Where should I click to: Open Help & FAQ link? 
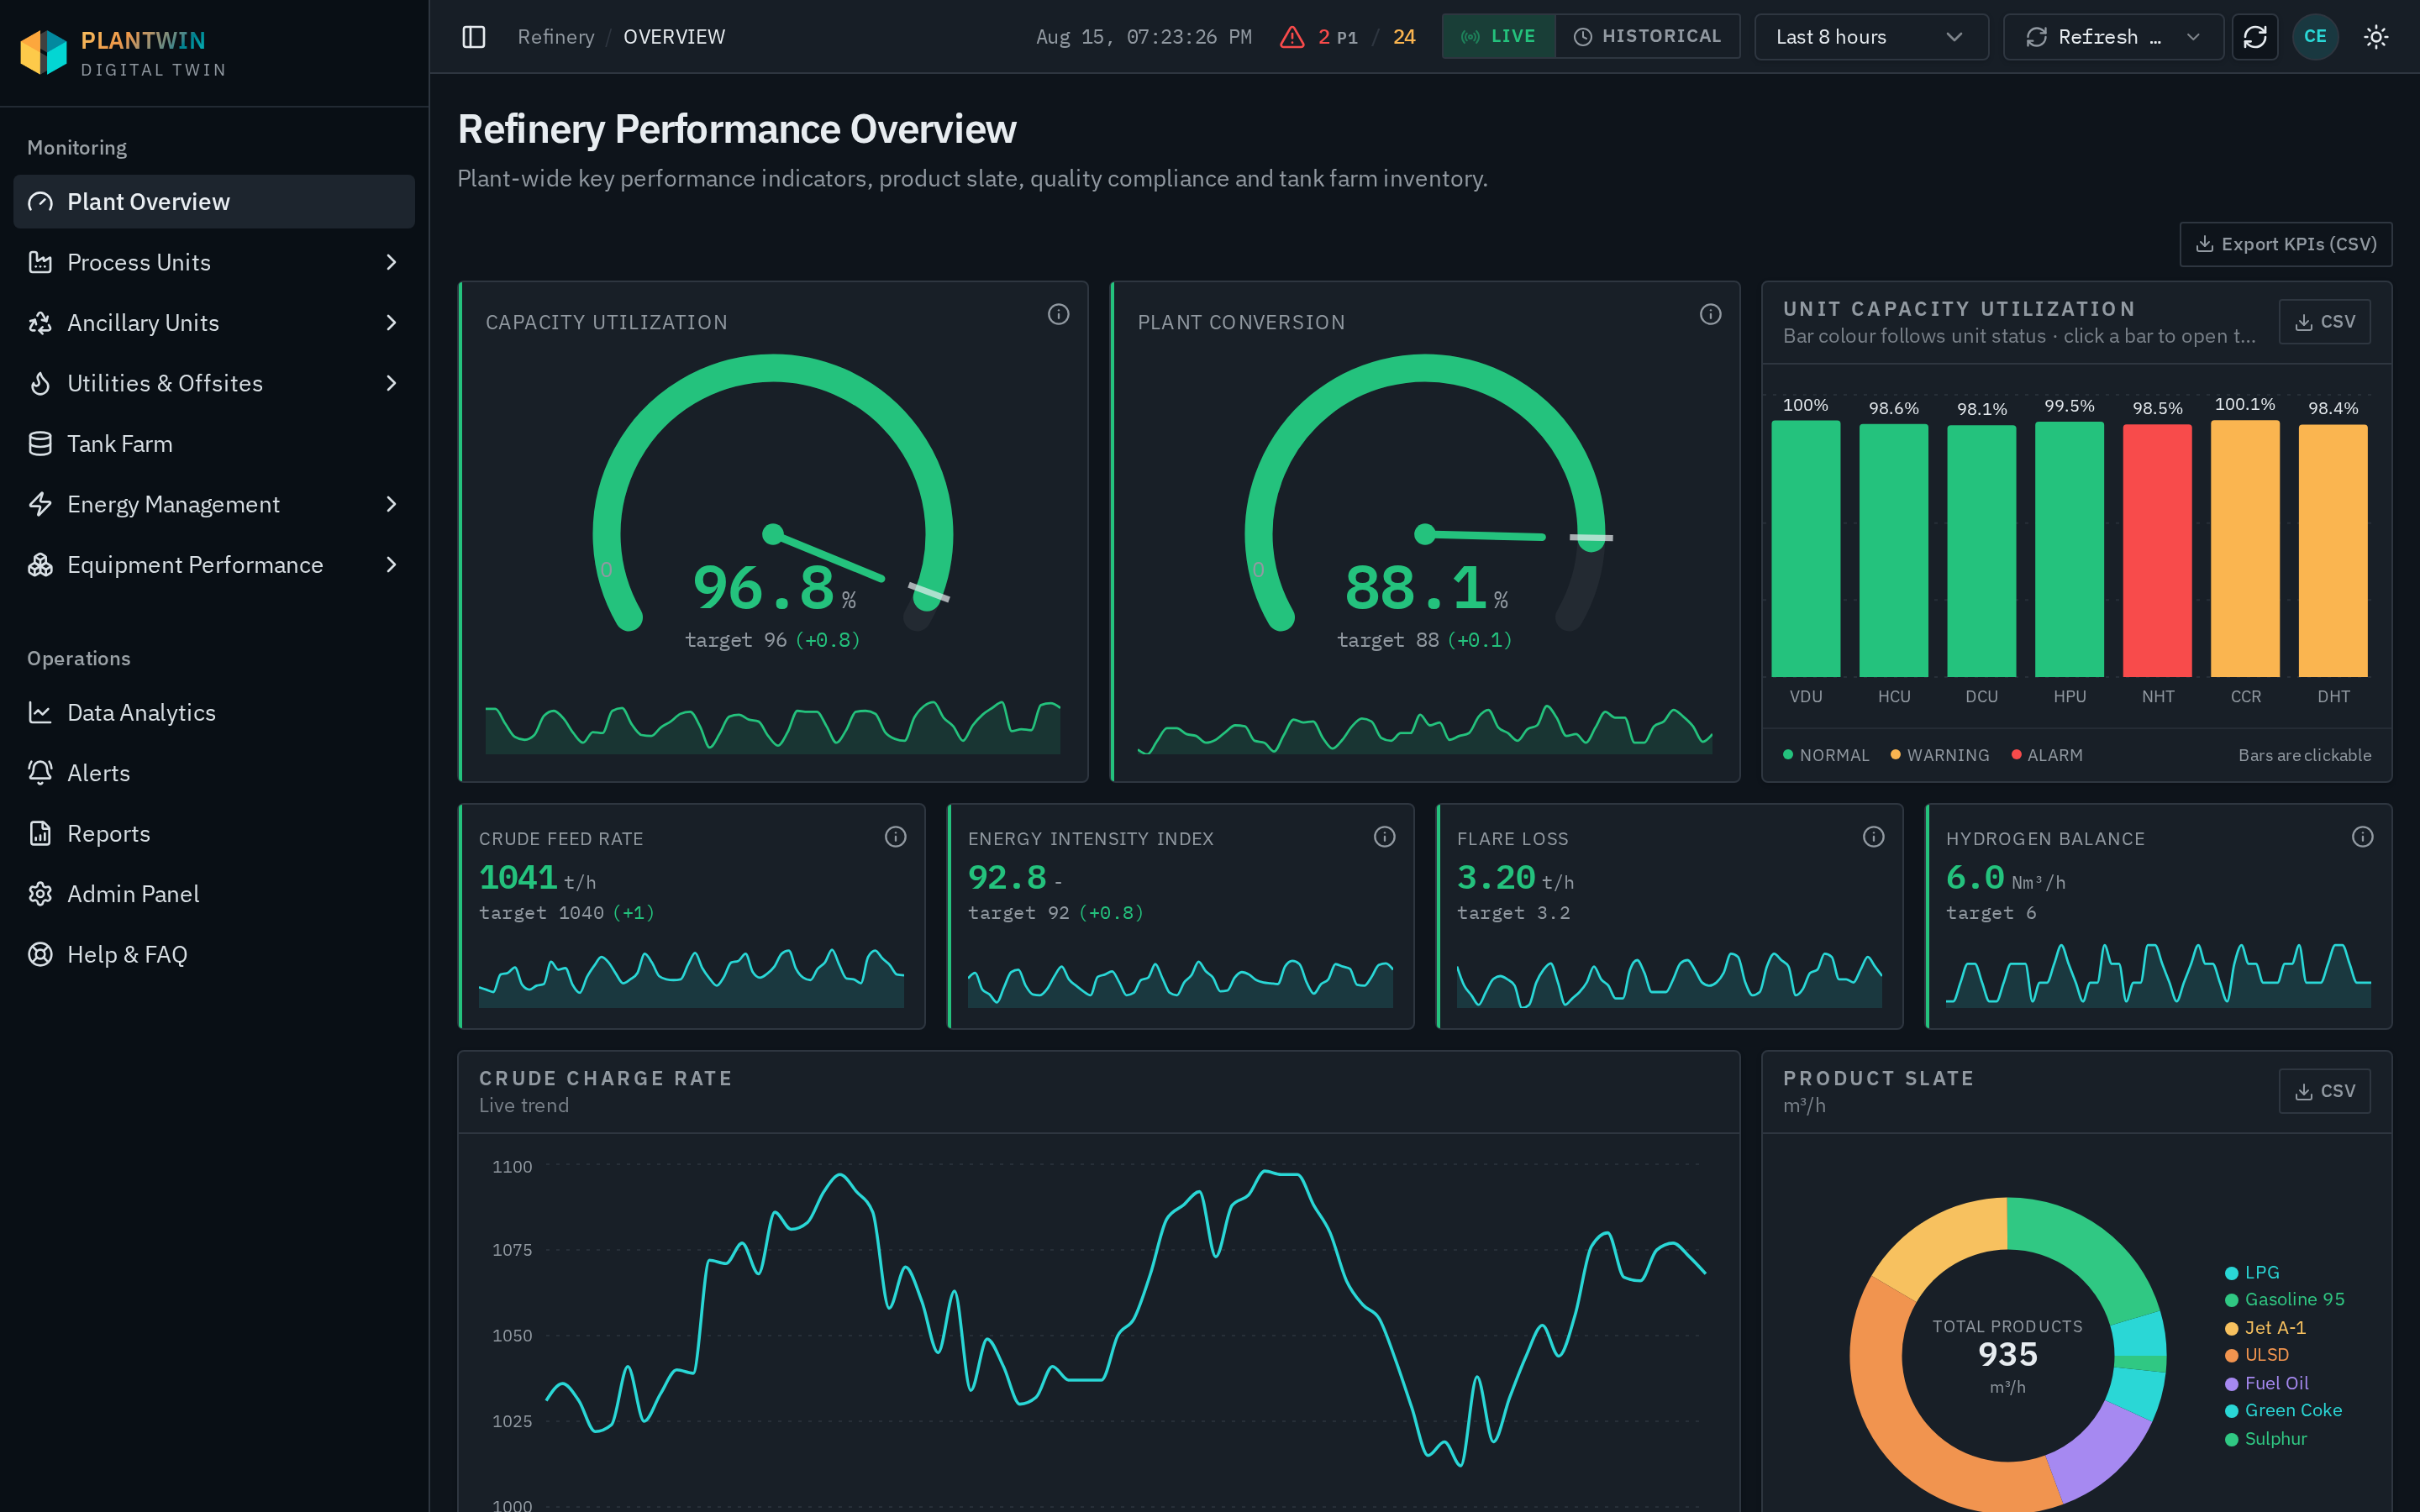214,955
